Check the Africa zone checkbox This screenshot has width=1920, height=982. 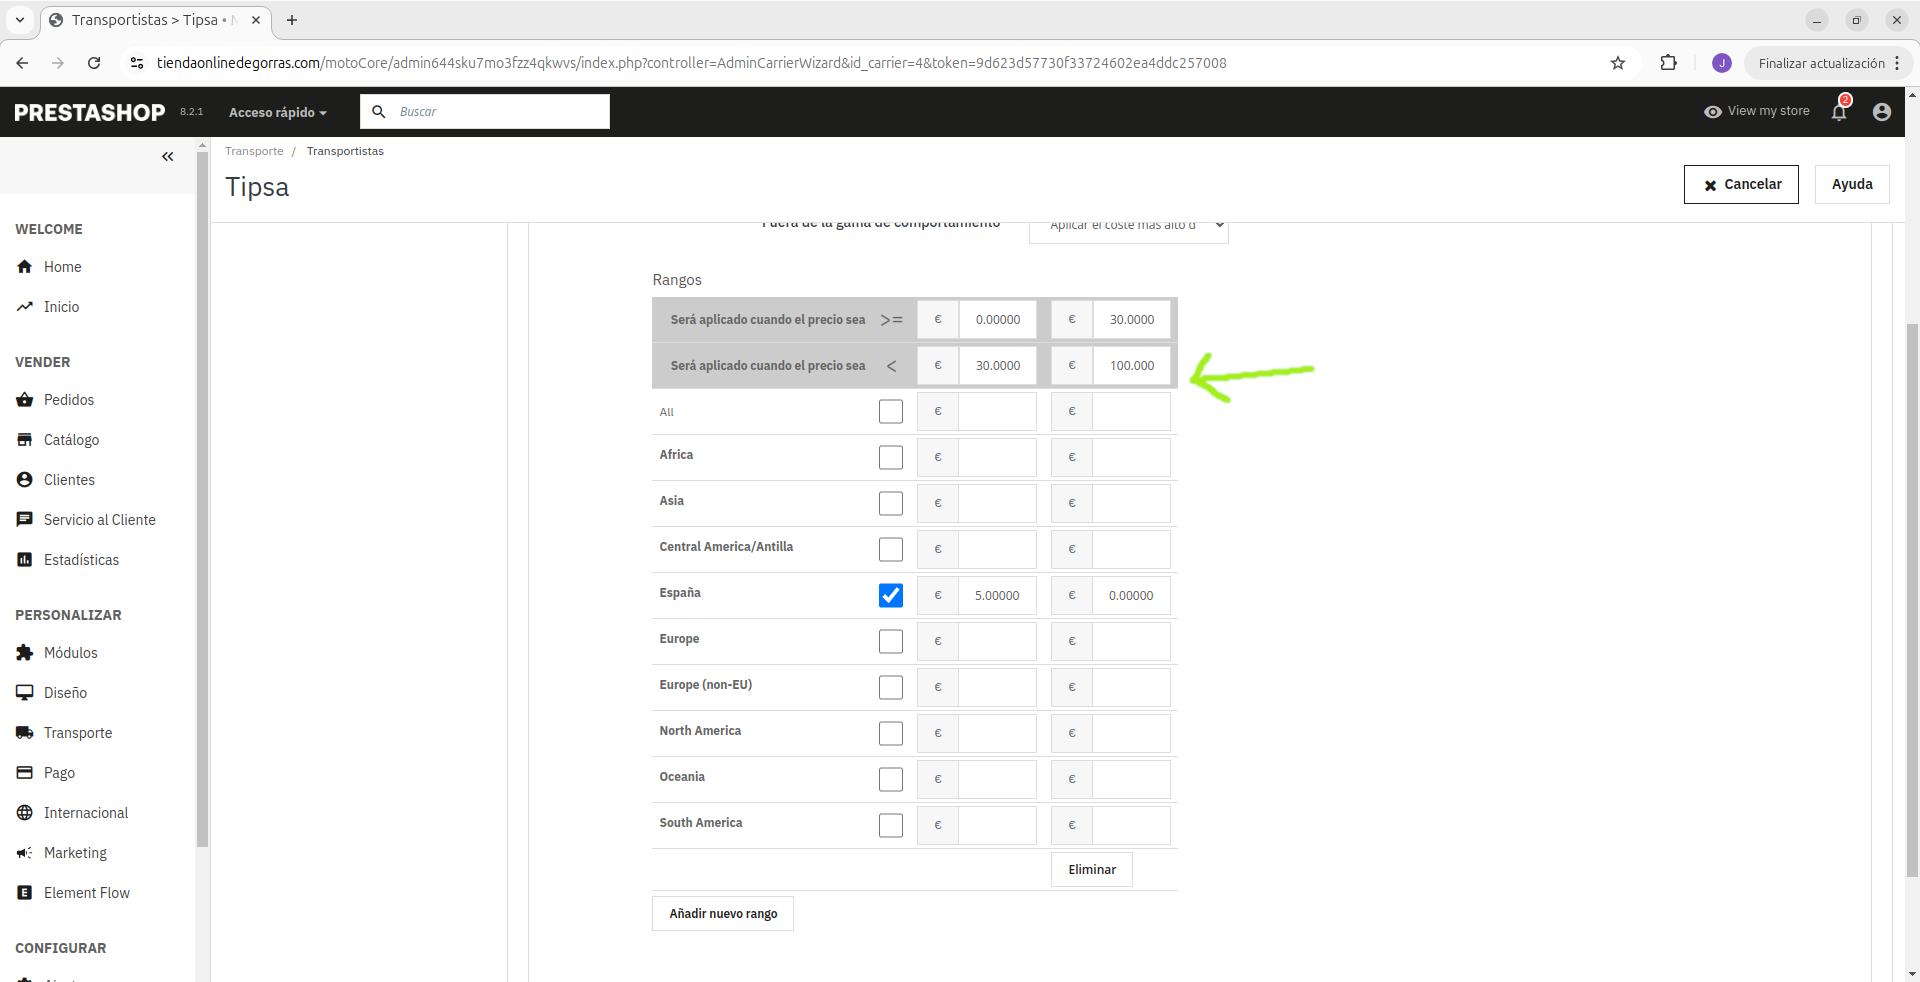(x=891, y=458)
